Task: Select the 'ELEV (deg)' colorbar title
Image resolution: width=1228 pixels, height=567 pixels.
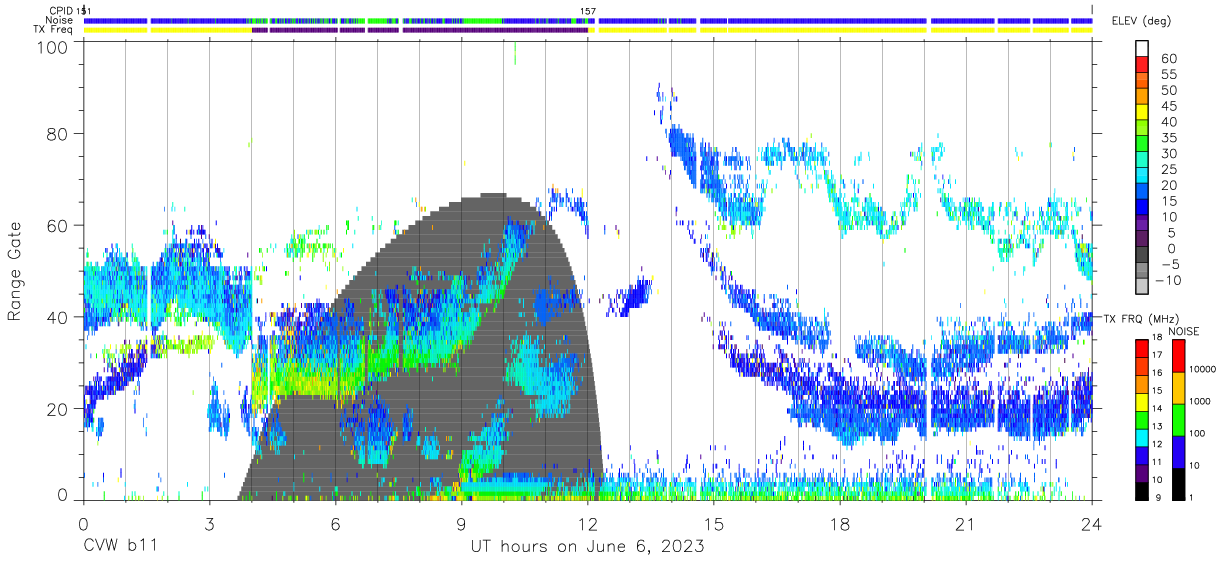Action: pos(1142,21)
